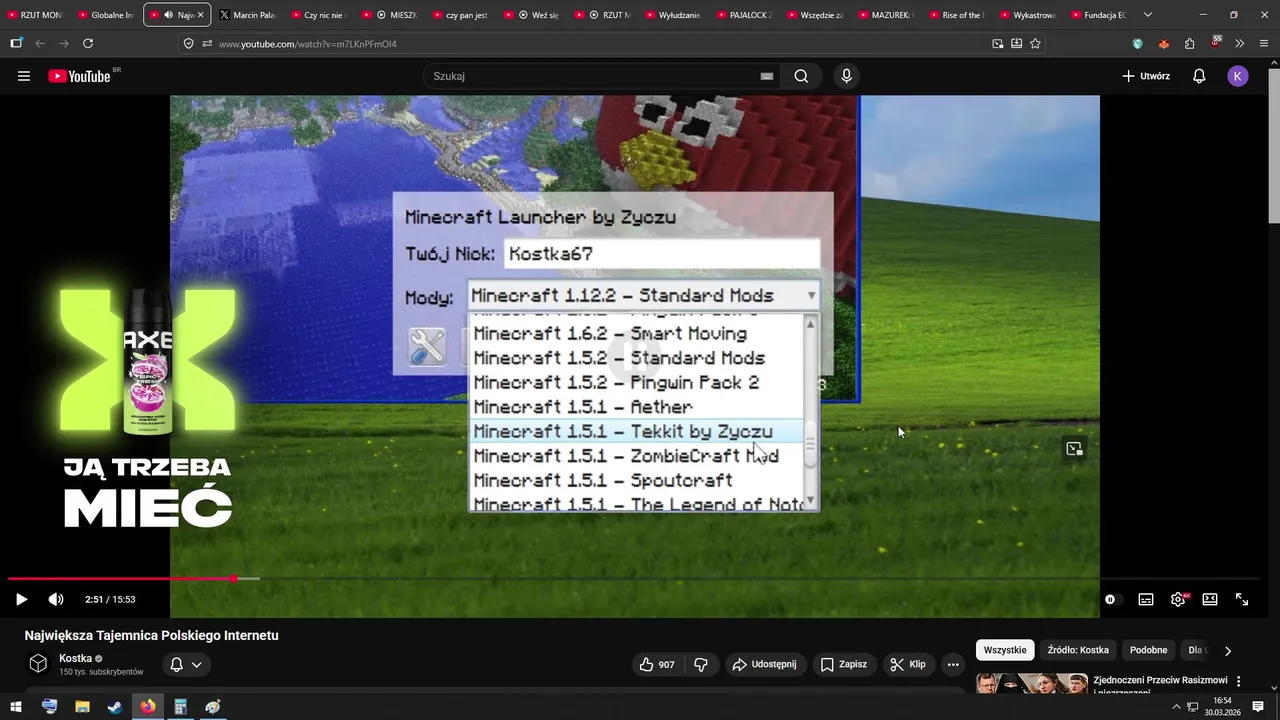Image resolution: width=1280 pixels, height=720 pixels.
Task: Open more actions three-dot menu
Action: click(953, 664)
